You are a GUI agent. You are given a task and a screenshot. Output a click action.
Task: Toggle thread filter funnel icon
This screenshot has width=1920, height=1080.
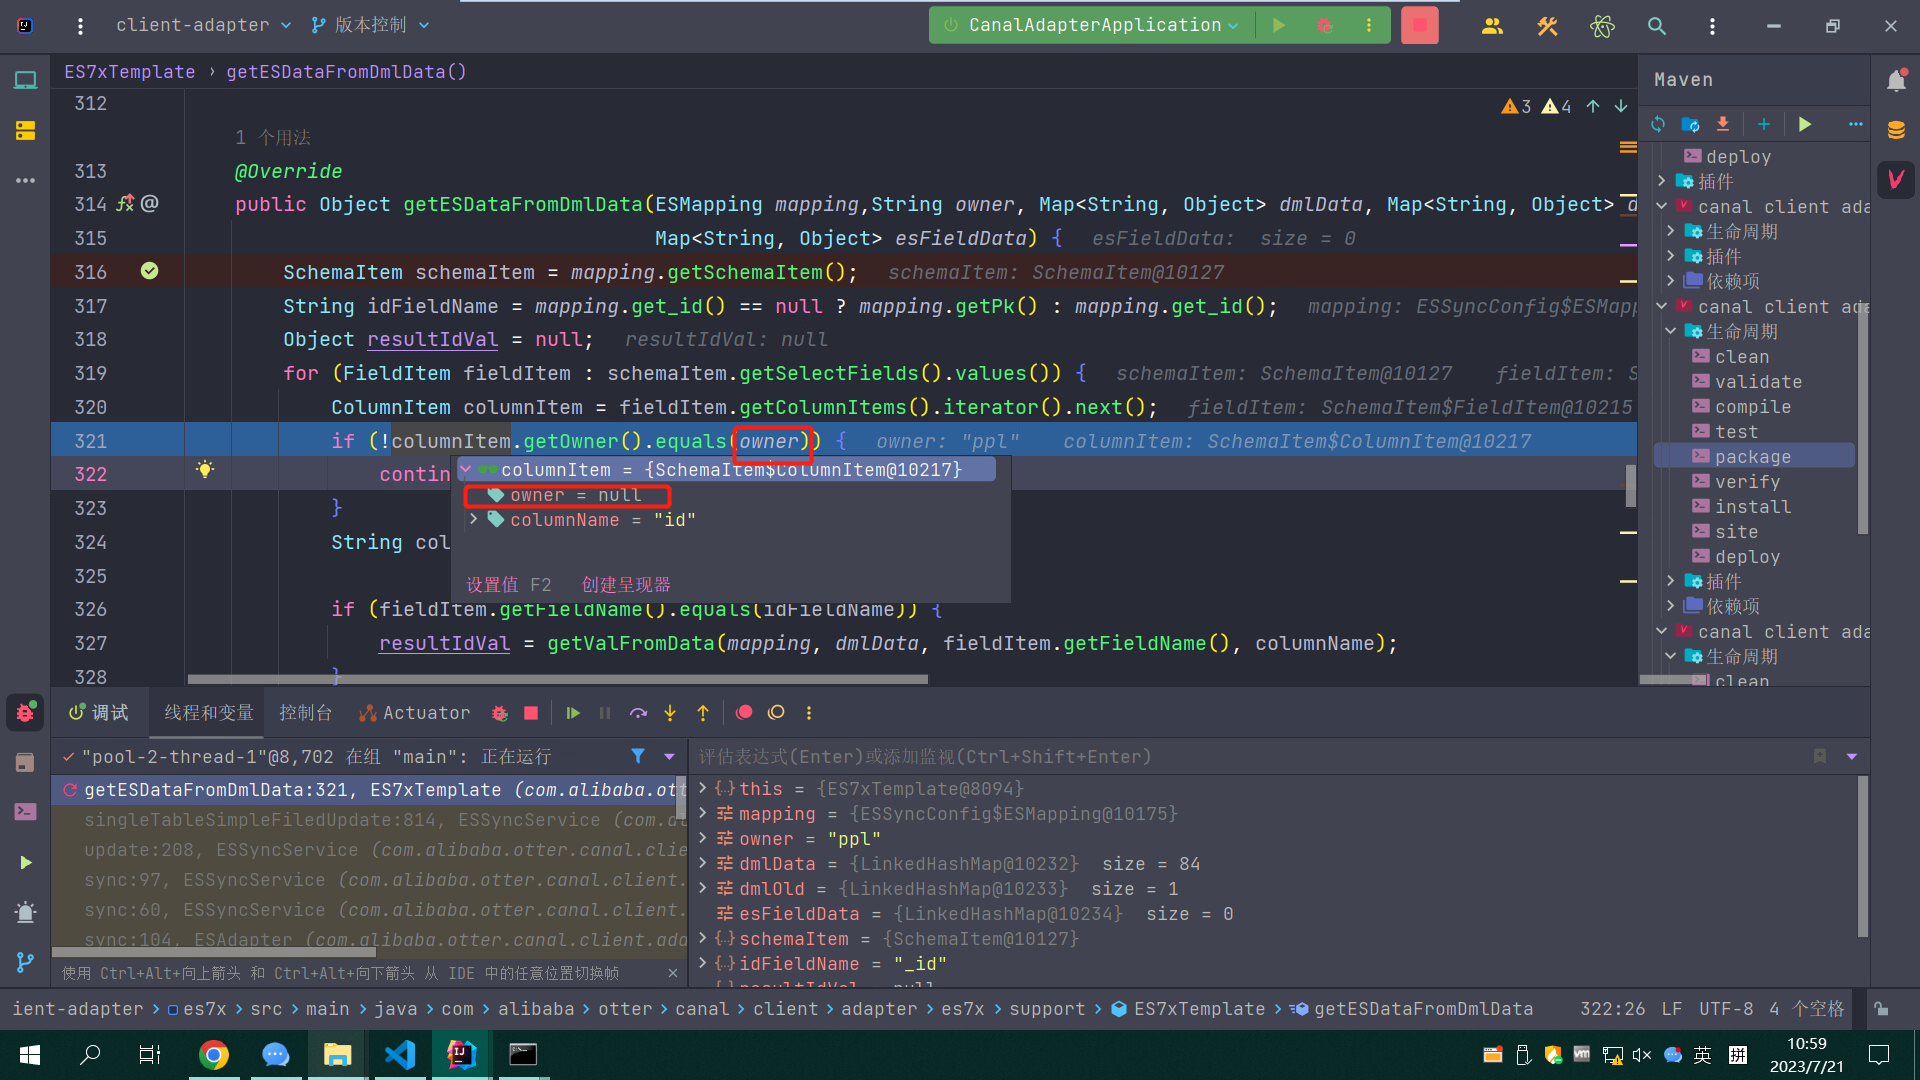[638, 756]
